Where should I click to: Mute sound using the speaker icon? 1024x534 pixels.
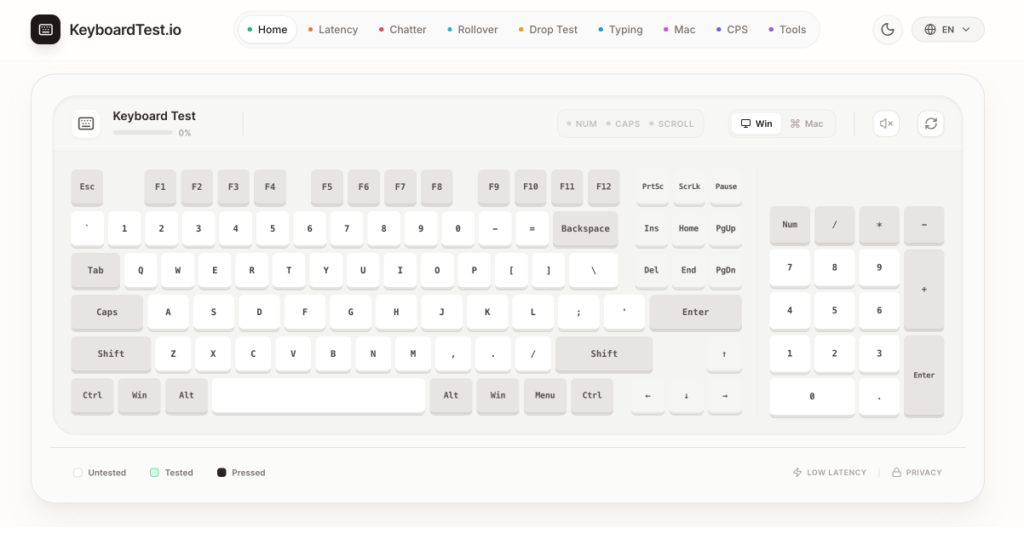tap(886, 124)
